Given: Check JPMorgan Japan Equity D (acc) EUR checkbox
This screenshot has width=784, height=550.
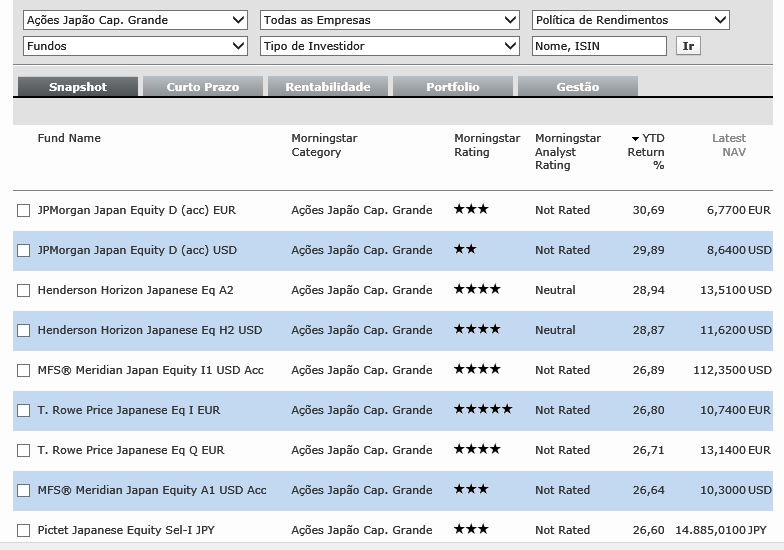Looking at the screenshot, I should (24, 210).
